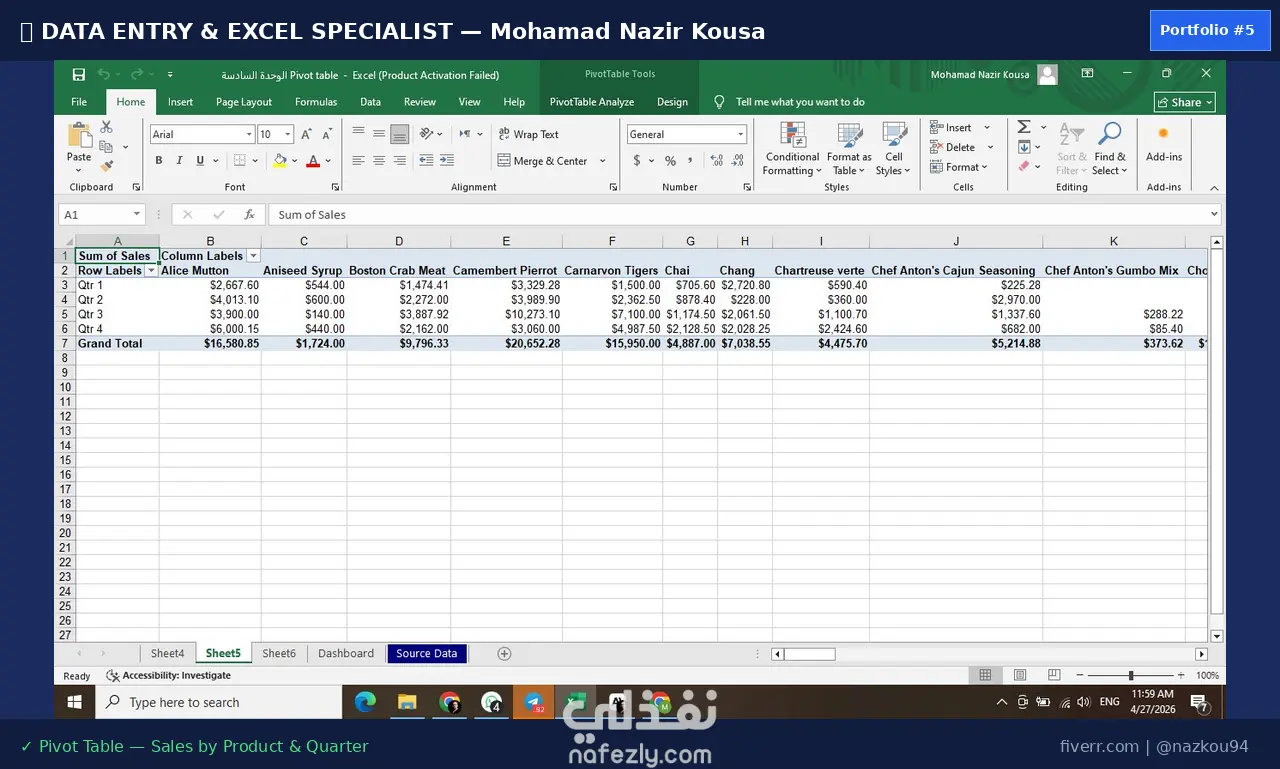Switch to Page Break Preview in status bar

[x=1054, y=675]
